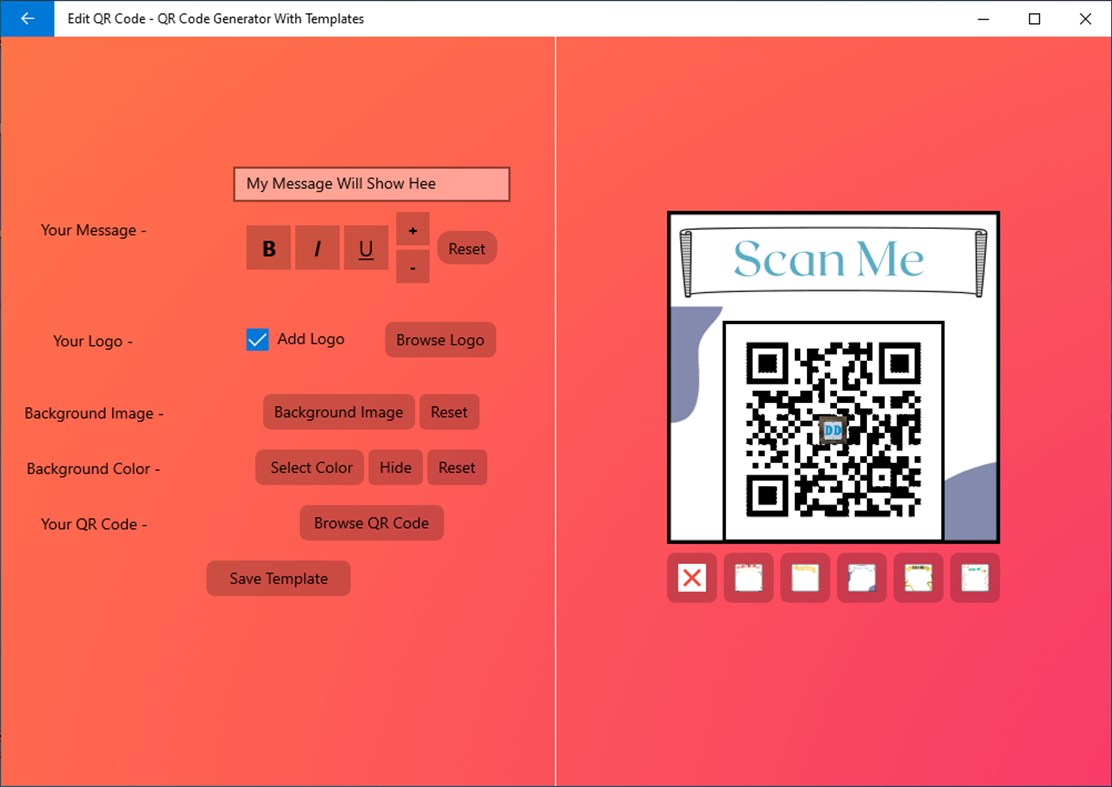Apply bold to the message text
The width and height of the screenshot is (1112, 787).
coord(269,248)
